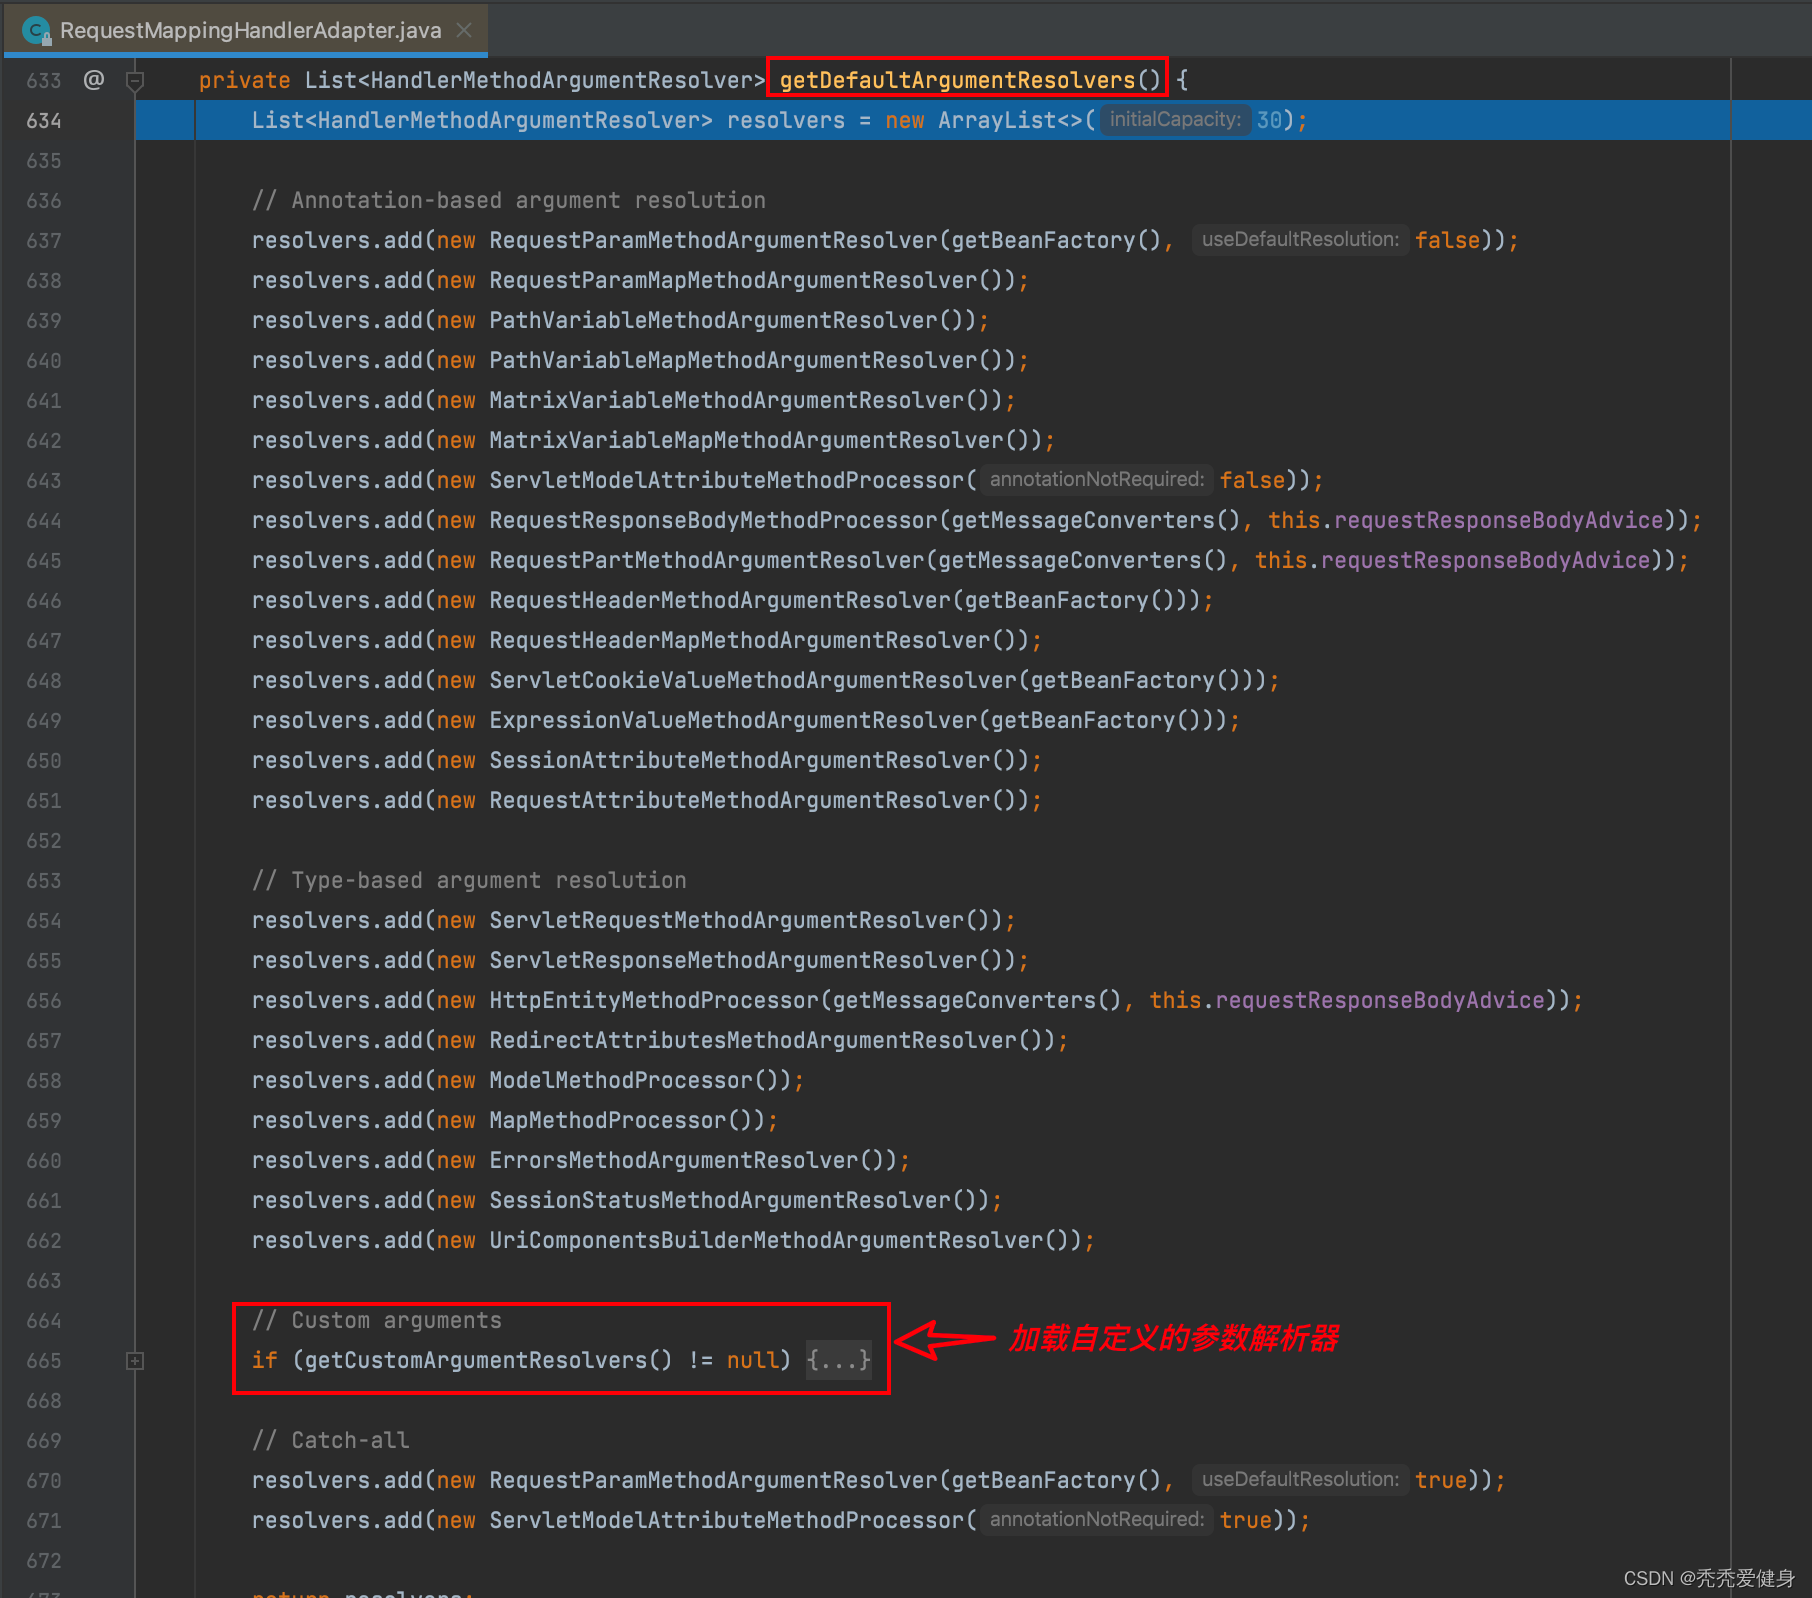Click RedirectAttributesMethodArgumentResolver on line 657
Screen dimensions: 1812x1598
pyautogui.click(x=753, y=1040)
